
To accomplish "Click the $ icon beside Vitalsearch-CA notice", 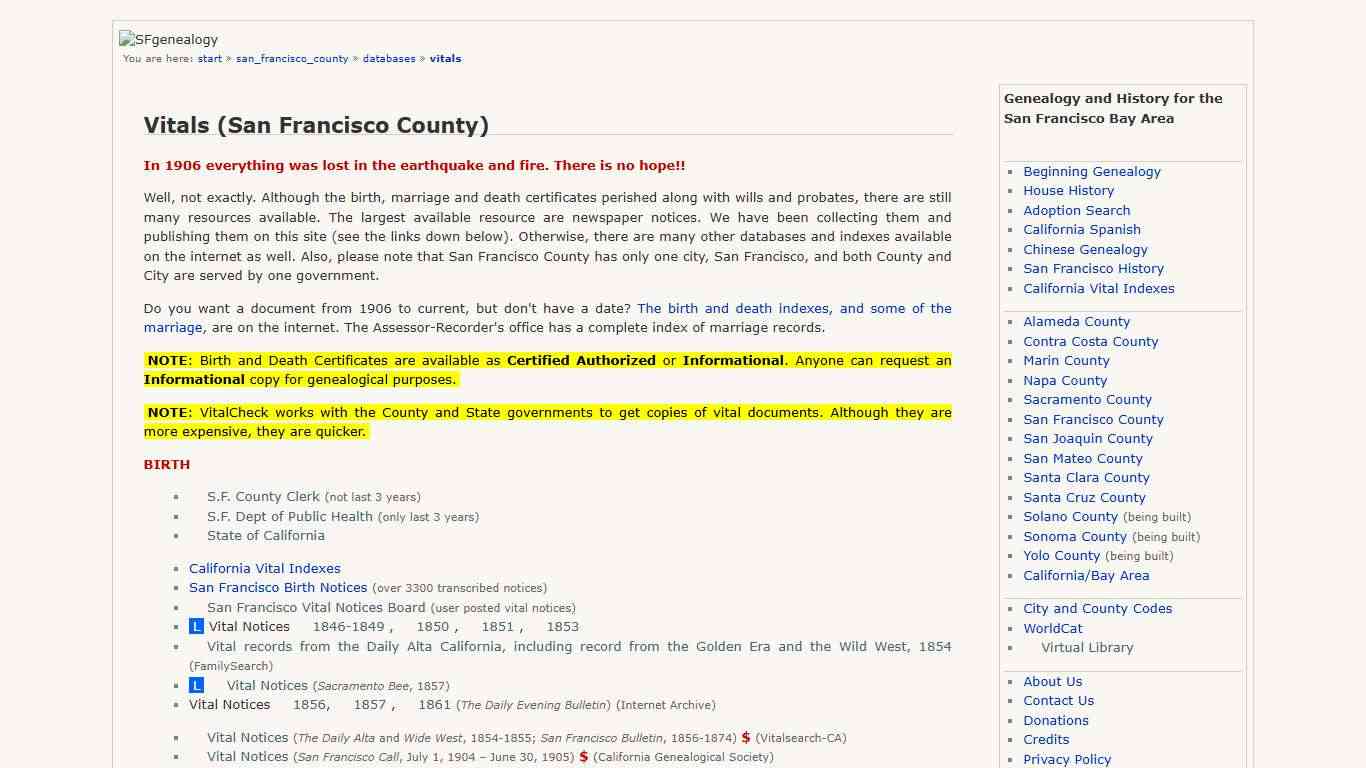I will pyautogui.click(x=746, y=738).
